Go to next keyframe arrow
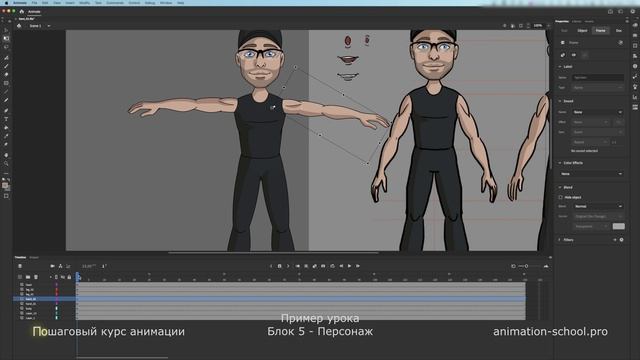This screenshot has width=640, height=360. click(x=288, y=266)
